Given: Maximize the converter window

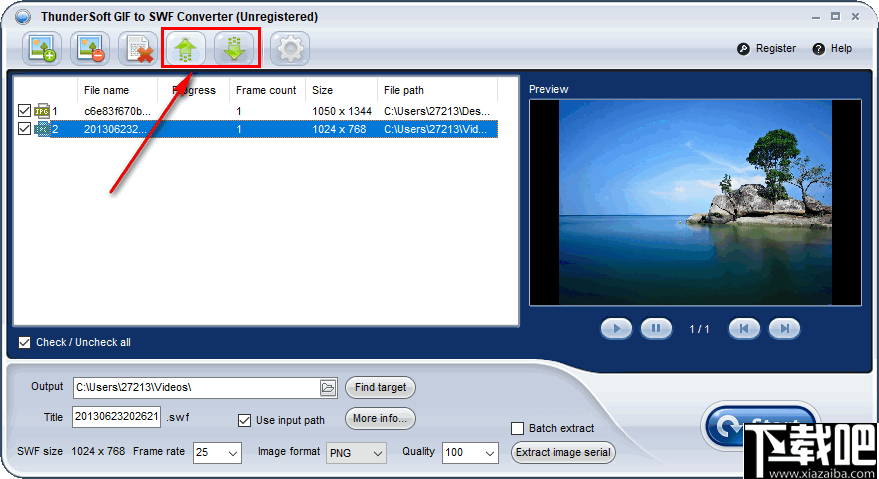Looking at the screenshot, I should point(835,17).
